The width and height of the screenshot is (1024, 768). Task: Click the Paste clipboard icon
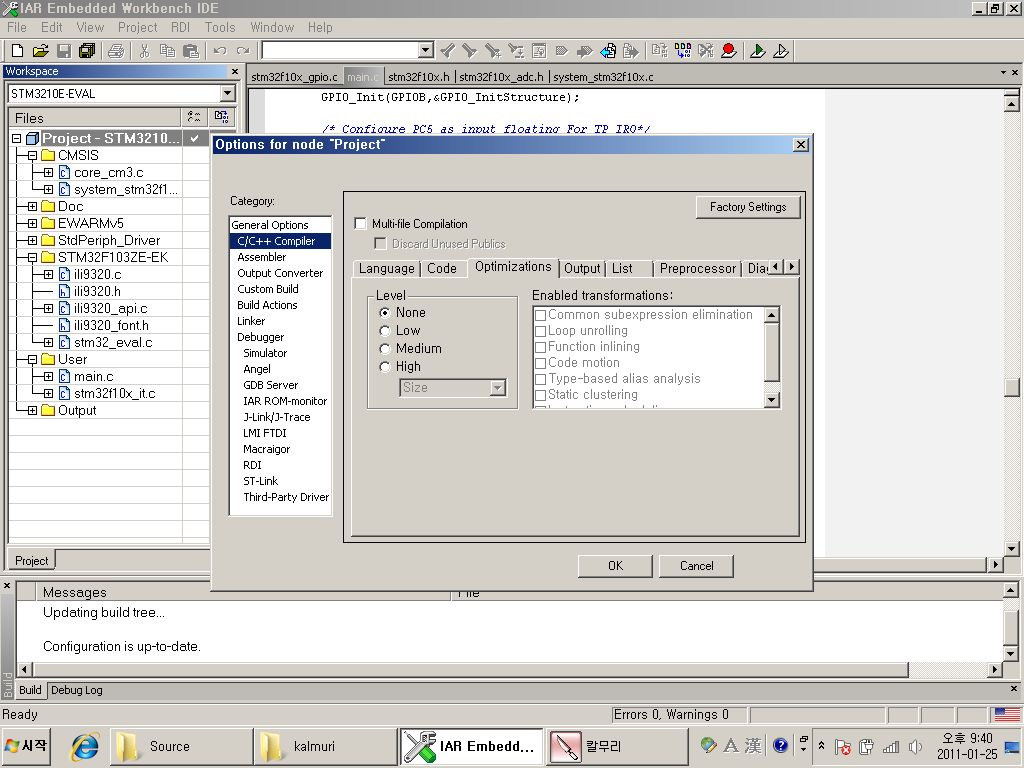coord(191,50)
